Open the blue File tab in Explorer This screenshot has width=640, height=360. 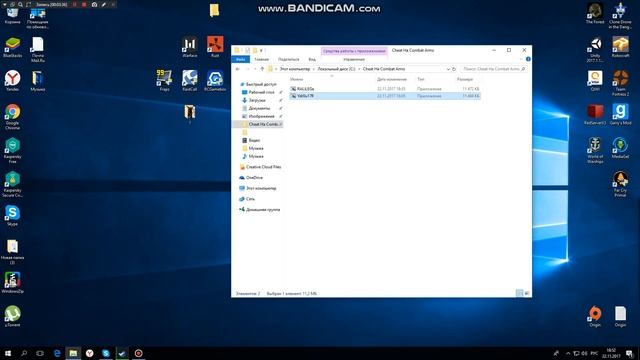(240, 59)
